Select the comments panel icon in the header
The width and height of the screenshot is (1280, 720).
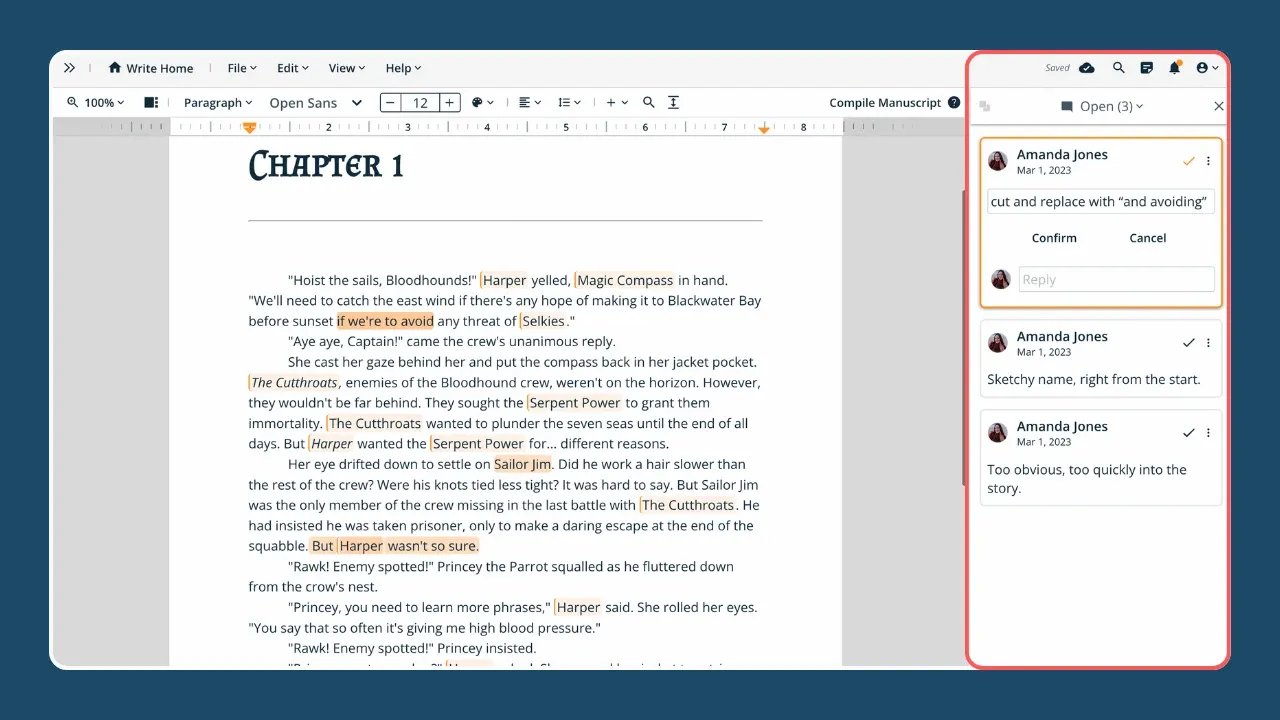tap(1146, 68)
